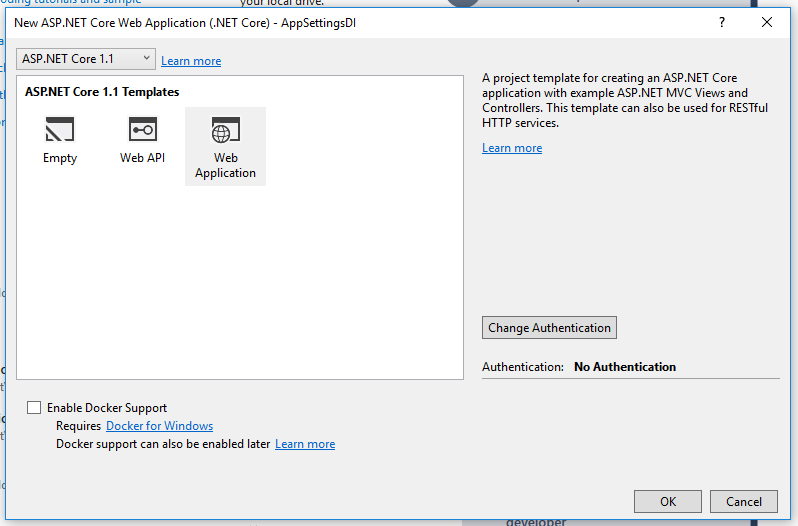The height and width of the screenshot is (526, 798).
Task: Close the New ASP.NET Core Web Application dialog
Action: click(766, 22)
